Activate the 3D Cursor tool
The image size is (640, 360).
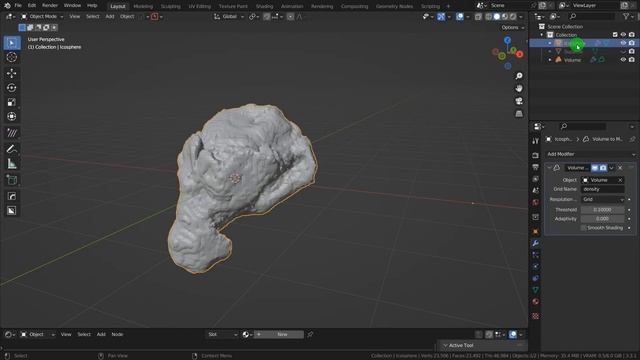(x=12, y=57)
